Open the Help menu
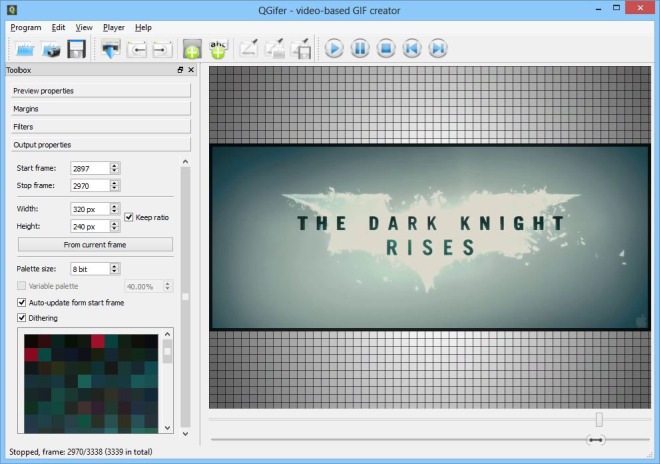The width and height of the screenshot is (660, 464). pos(143,27)
